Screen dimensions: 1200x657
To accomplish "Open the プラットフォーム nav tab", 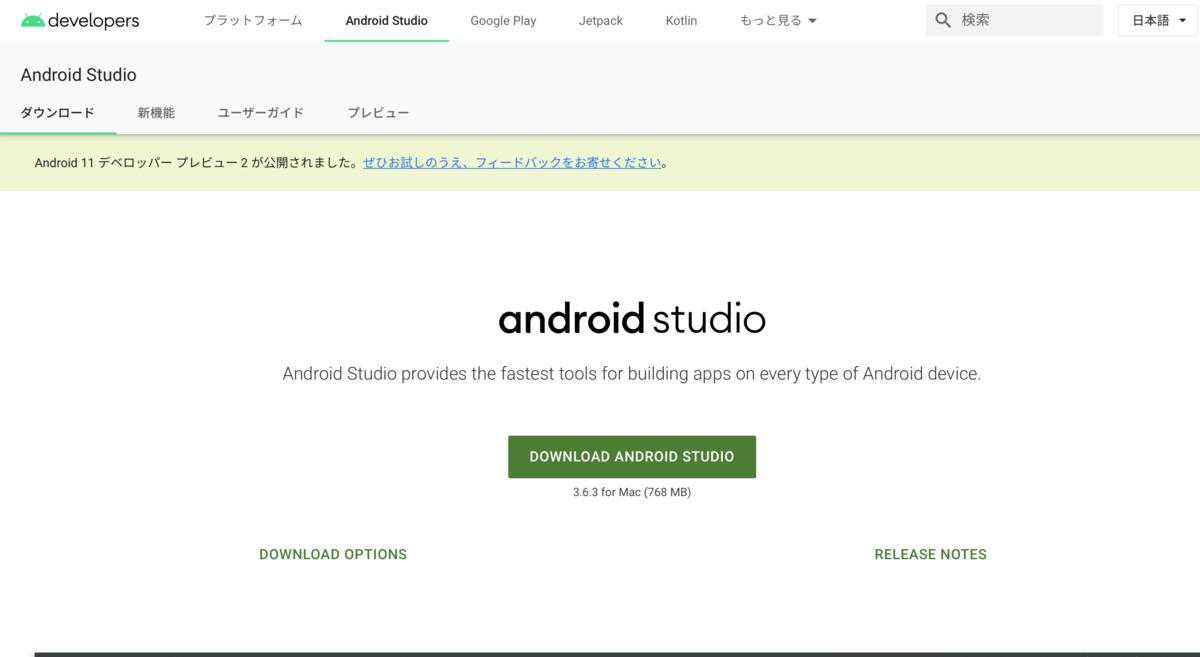I will (253, 20).
